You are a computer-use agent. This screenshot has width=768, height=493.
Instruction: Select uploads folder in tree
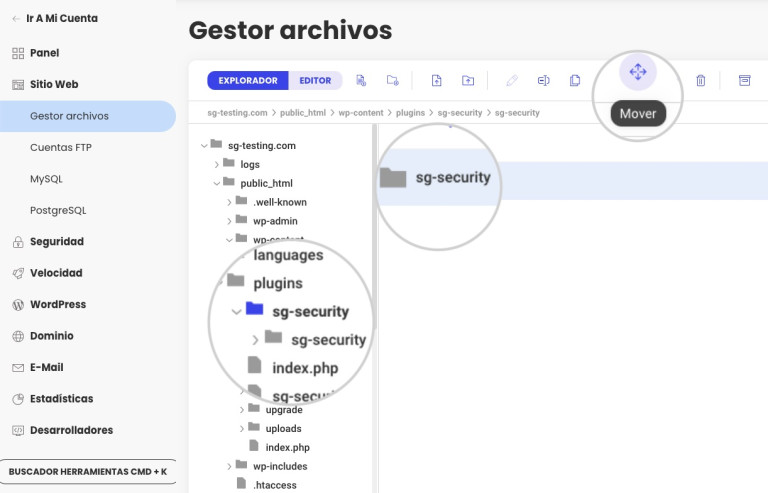click(x=283, y=428)
